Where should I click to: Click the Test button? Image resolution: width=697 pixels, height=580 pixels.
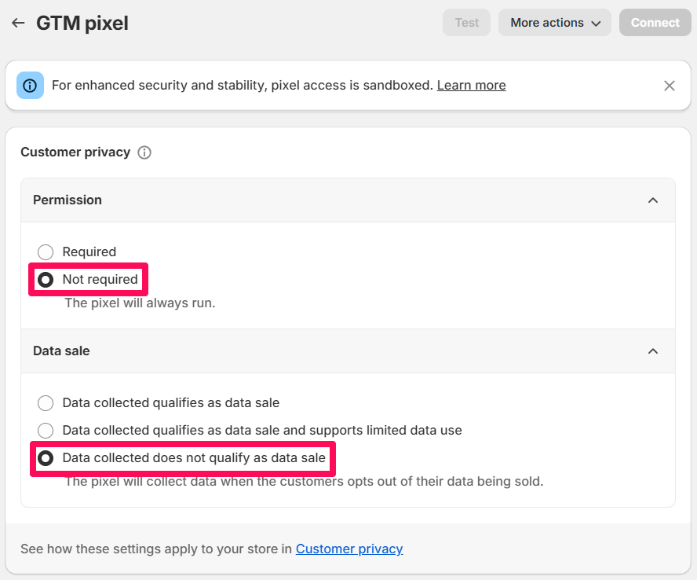click(466, 23)
